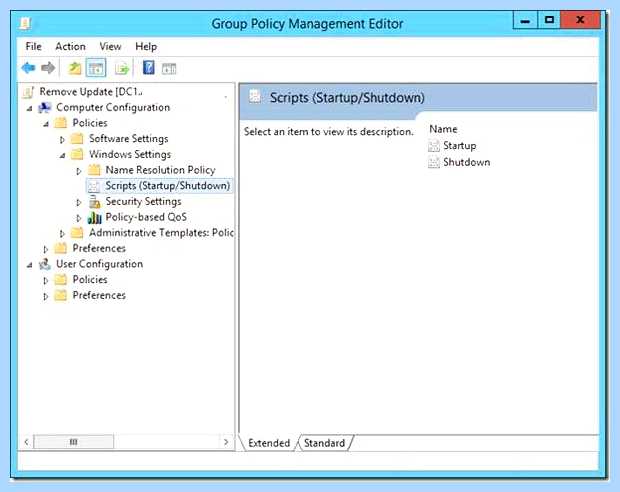620x492 pixels.
Task: Open the View menu
Action: (x=110, y=47)
